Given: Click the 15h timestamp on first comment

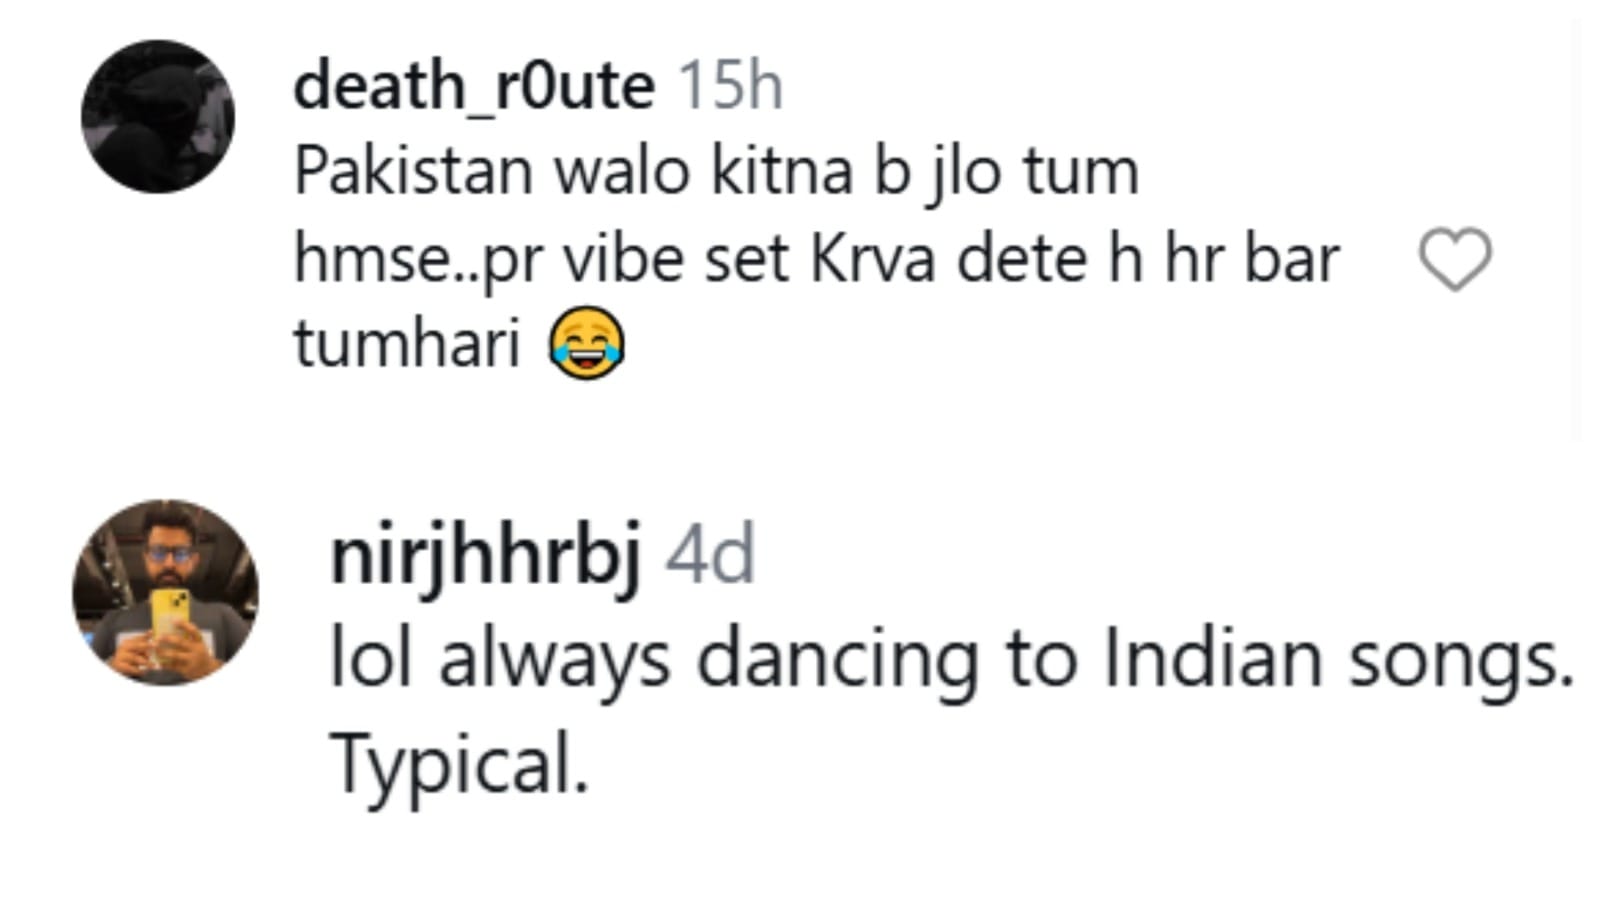Looking at the screenshot, I should (x=731, y=86).
